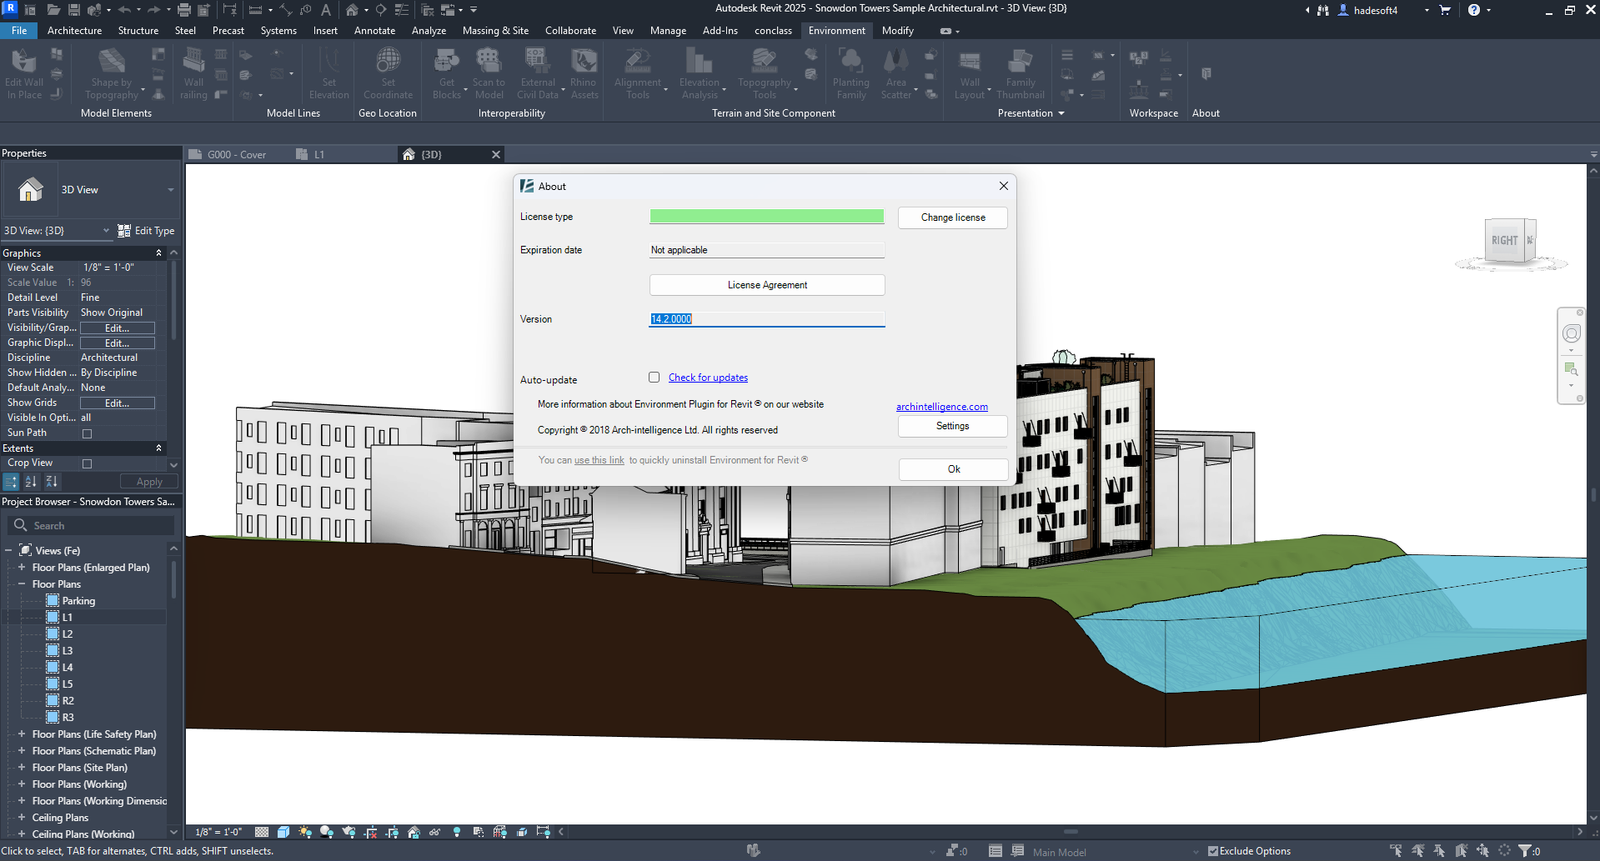Open the Architecture ribbon tab
This screenshot has height=861, width=1600.
(75, 31)
